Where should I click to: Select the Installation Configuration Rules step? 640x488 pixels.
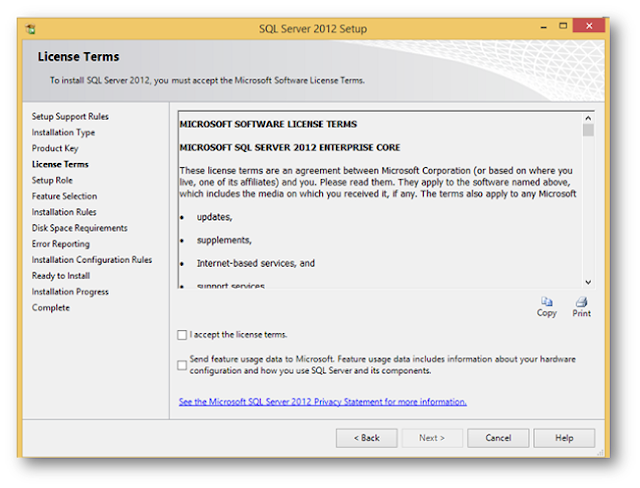(x=92, y=260)
